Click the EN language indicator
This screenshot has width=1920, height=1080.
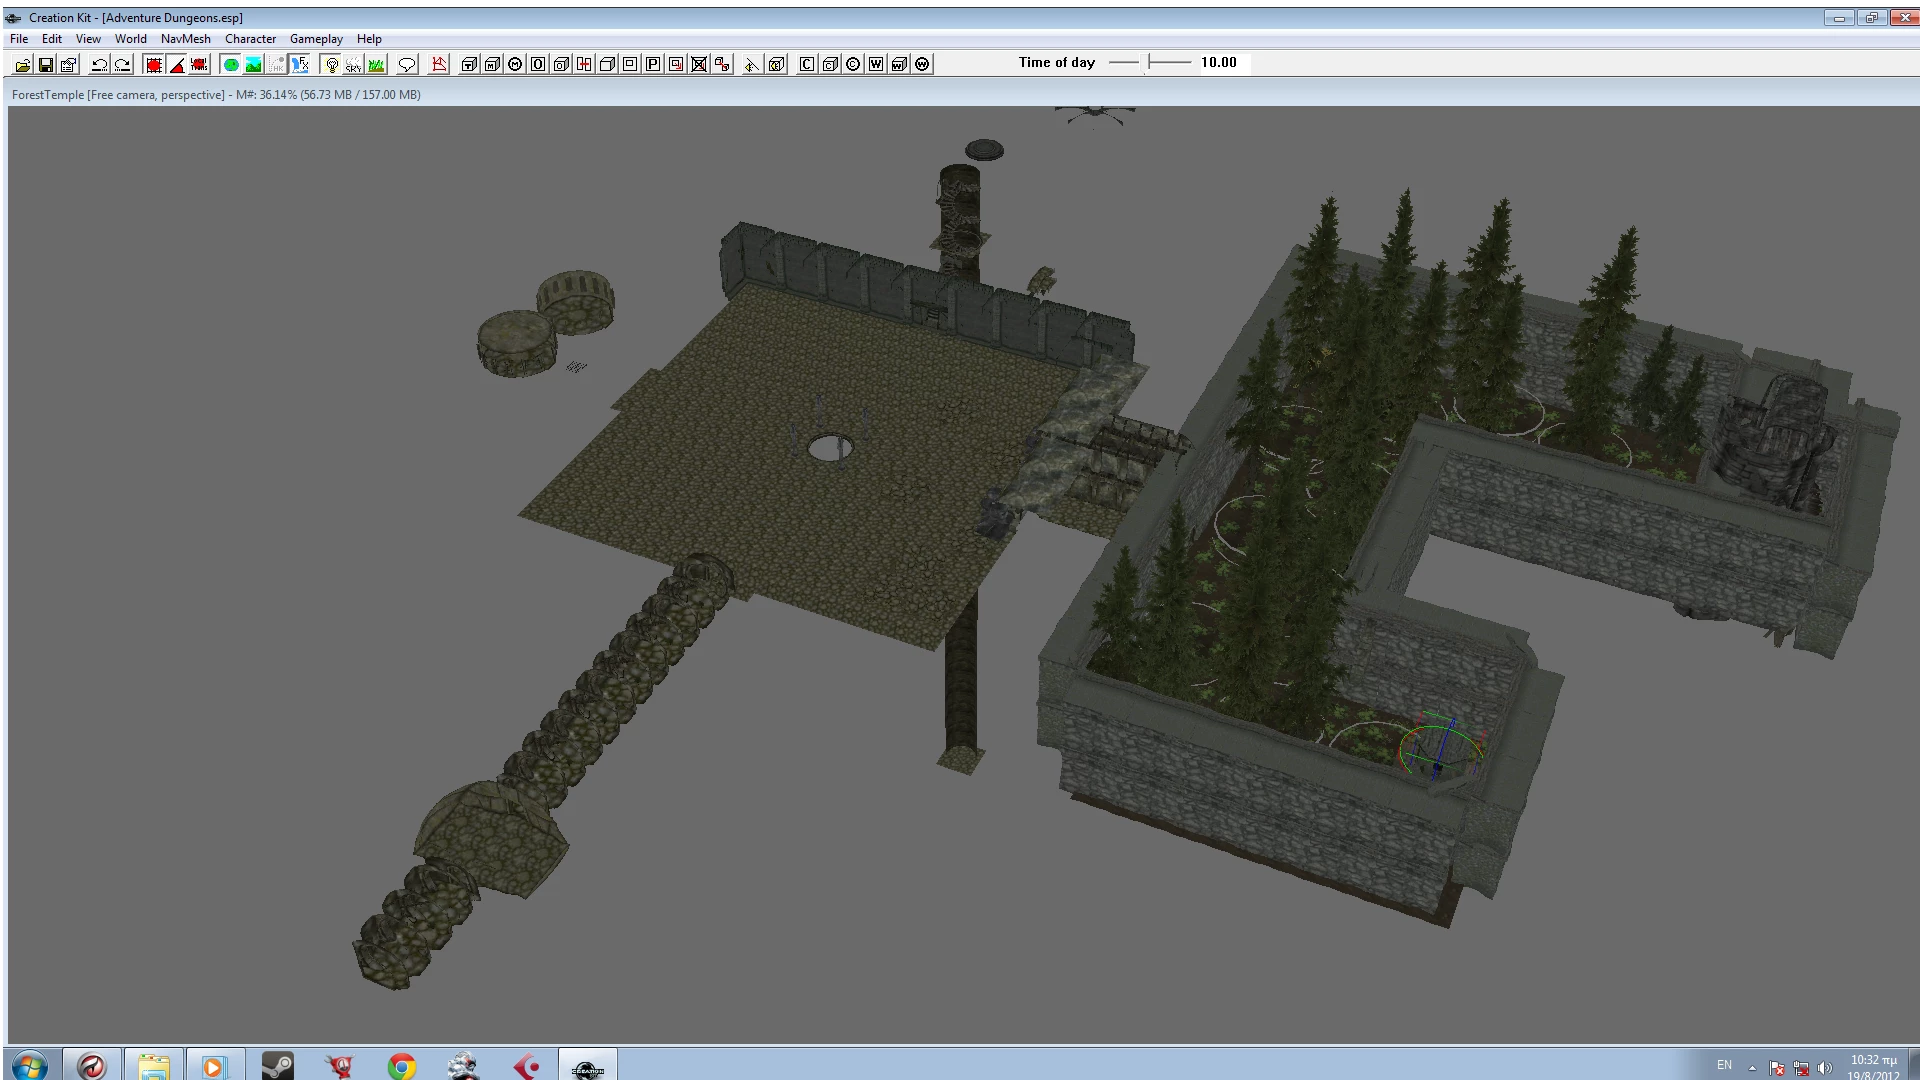point(1724,1065)
